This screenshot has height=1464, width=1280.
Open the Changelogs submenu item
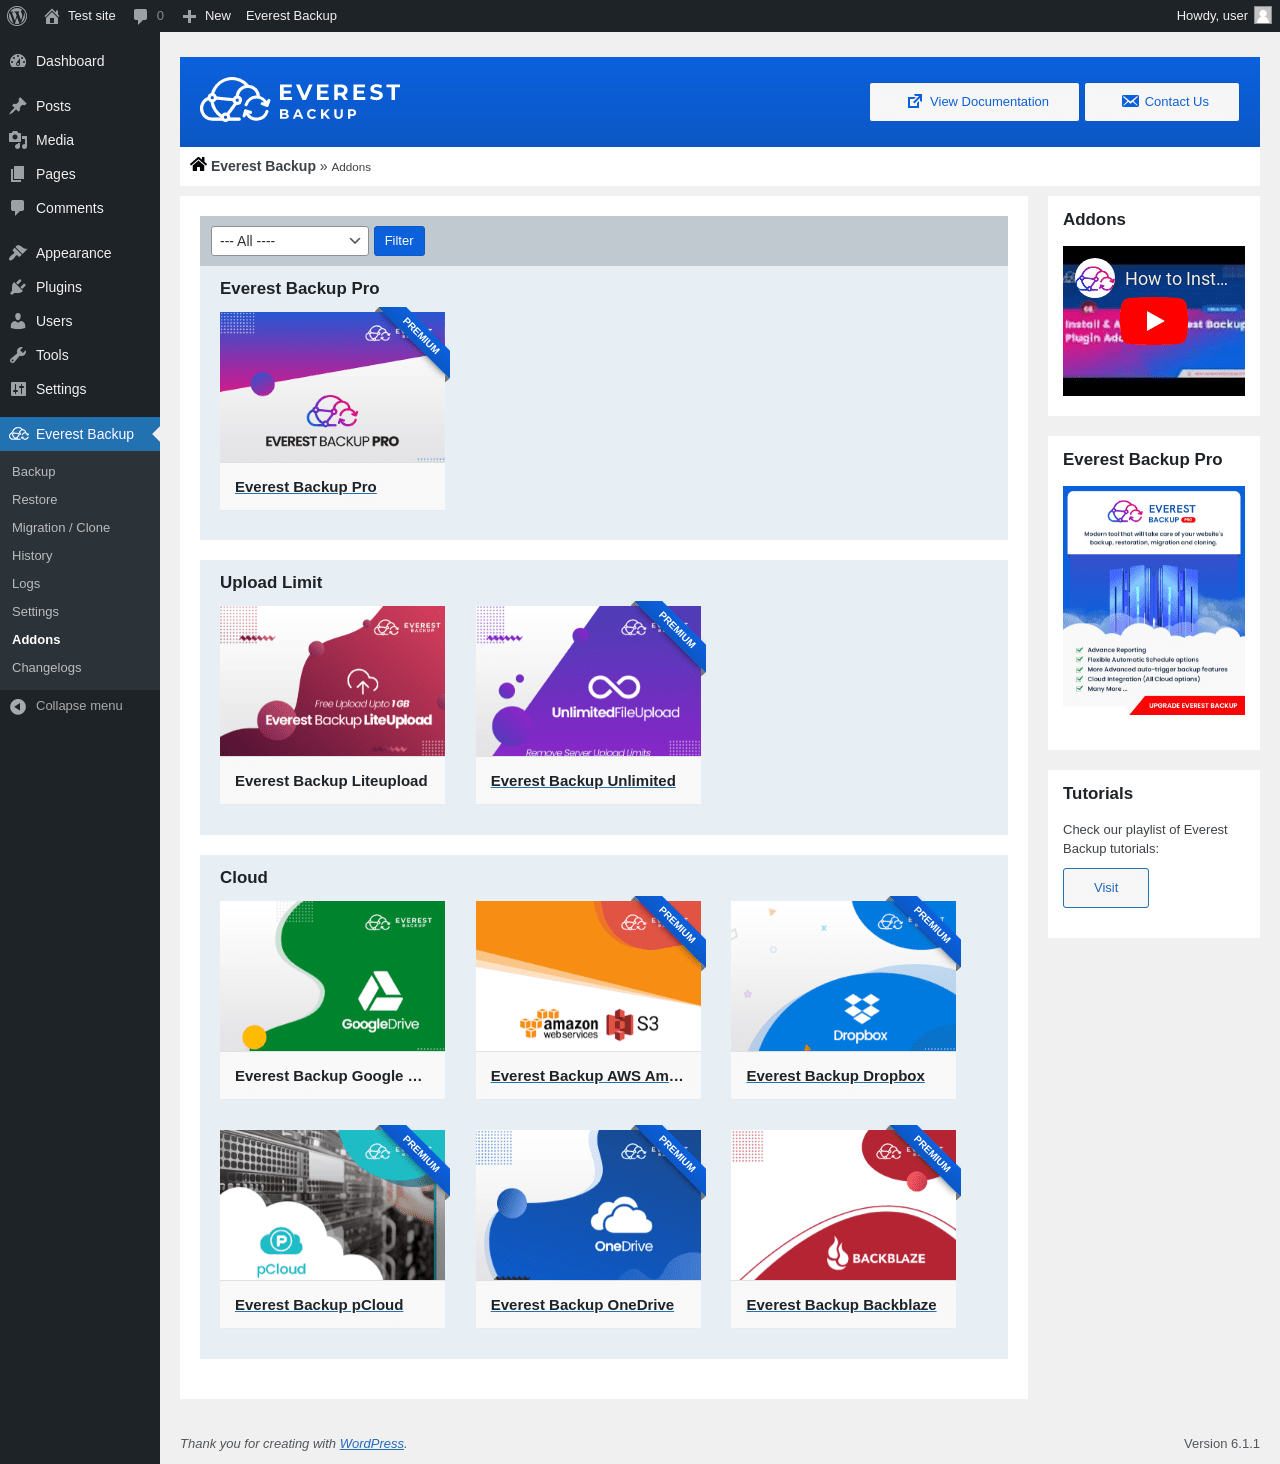coord(47,668)
